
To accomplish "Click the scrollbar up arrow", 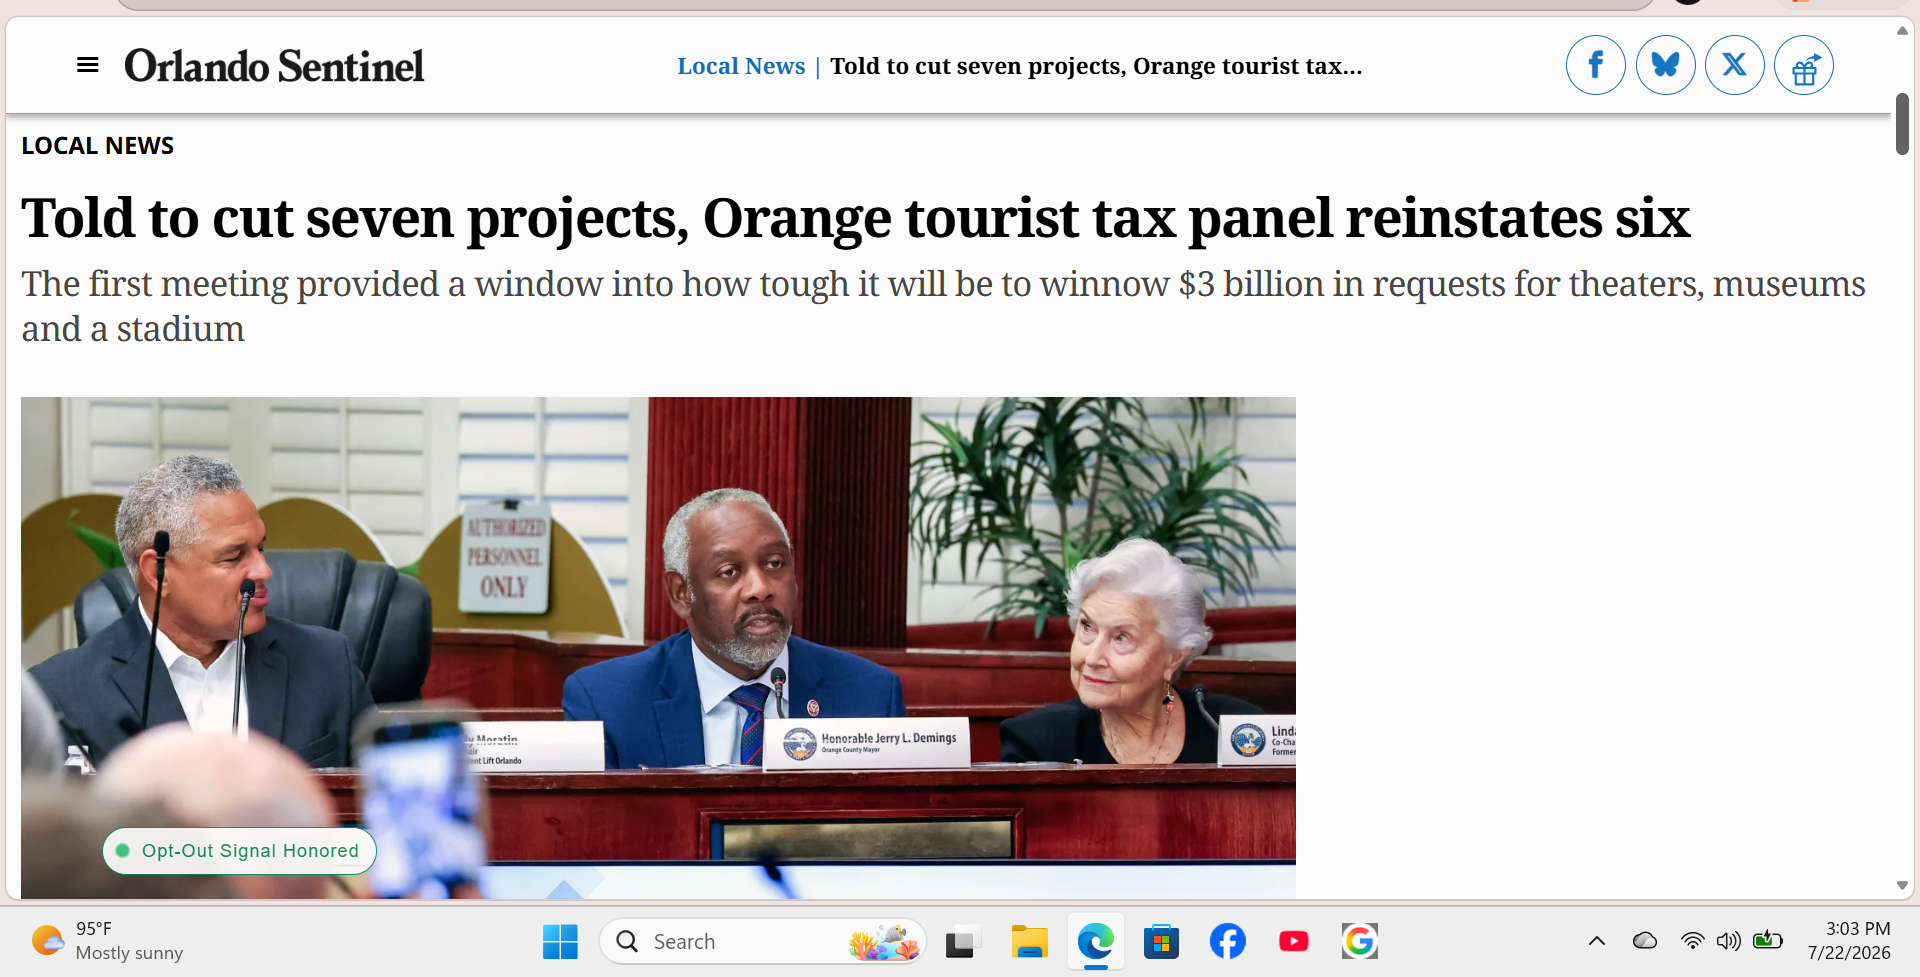I will click(1902, 31).
